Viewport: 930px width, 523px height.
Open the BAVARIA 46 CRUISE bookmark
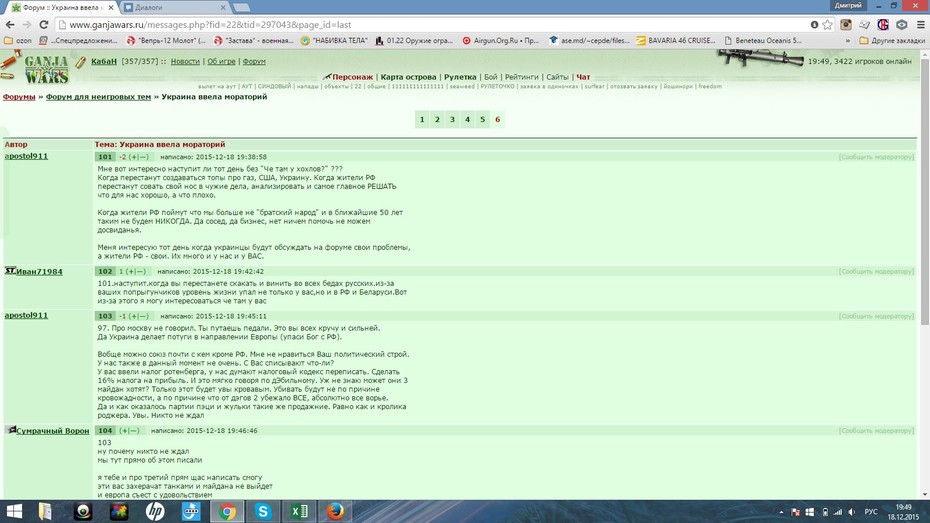[676, 40]
